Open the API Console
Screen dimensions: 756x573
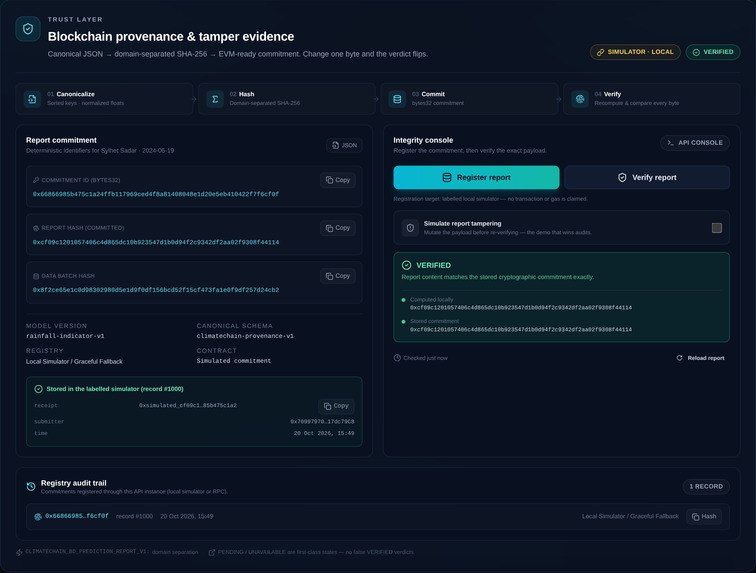point(695,143)
